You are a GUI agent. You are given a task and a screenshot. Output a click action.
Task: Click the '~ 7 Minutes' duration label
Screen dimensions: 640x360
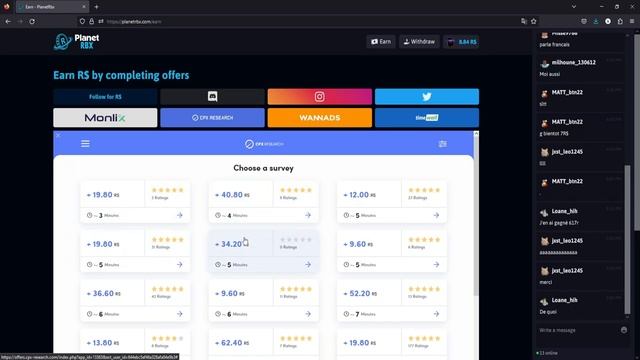pos(360,314)
